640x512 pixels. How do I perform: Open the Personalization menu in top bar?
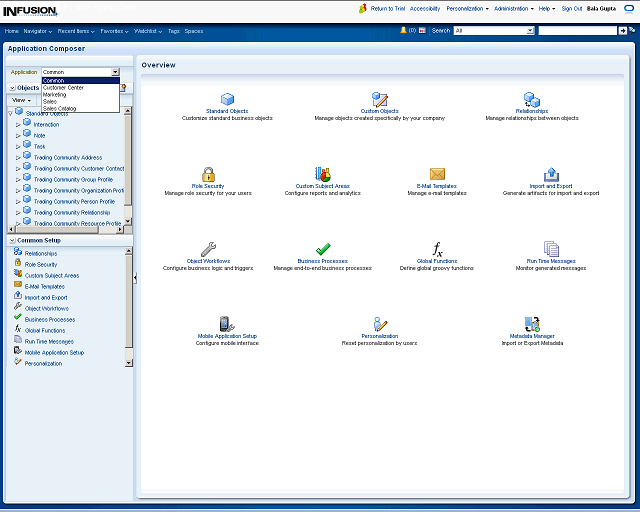click(467, 9)
